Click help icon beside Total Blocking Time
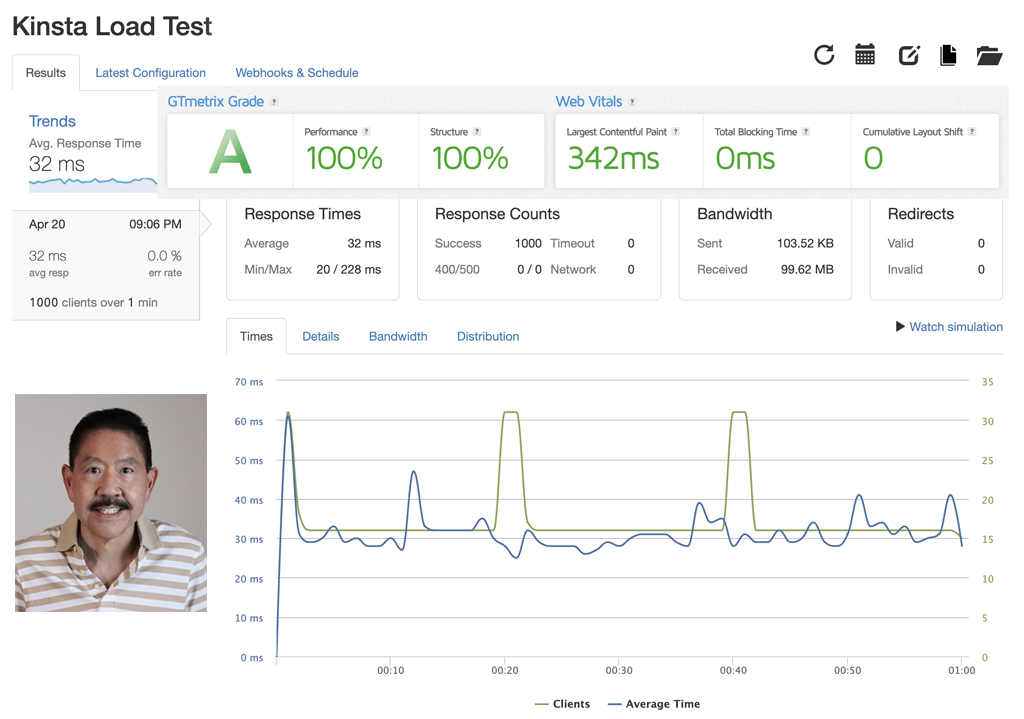1024x719 pixels. pyautogui.click(x=806, y=131)
